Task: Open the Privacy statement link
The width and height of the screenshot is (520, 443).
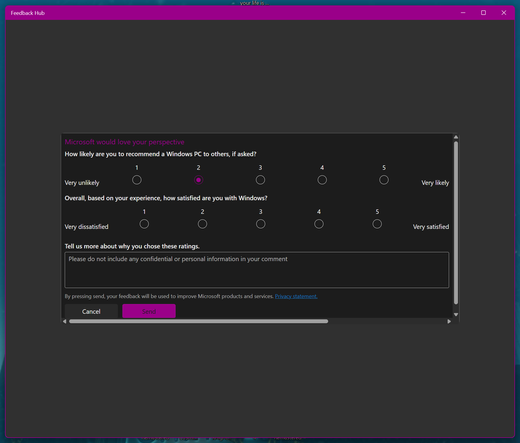Action: point(296,296)
